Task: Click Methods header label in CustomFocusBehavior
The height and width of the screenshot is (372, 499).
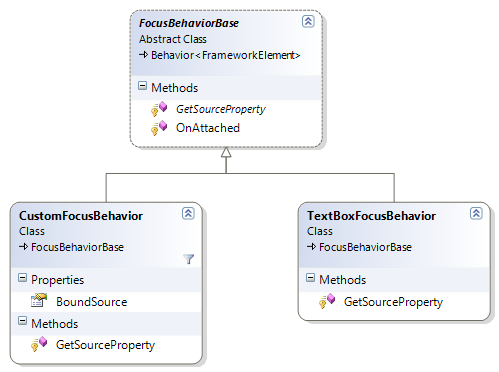Action: pyautogui.click(x=55, y=324)
